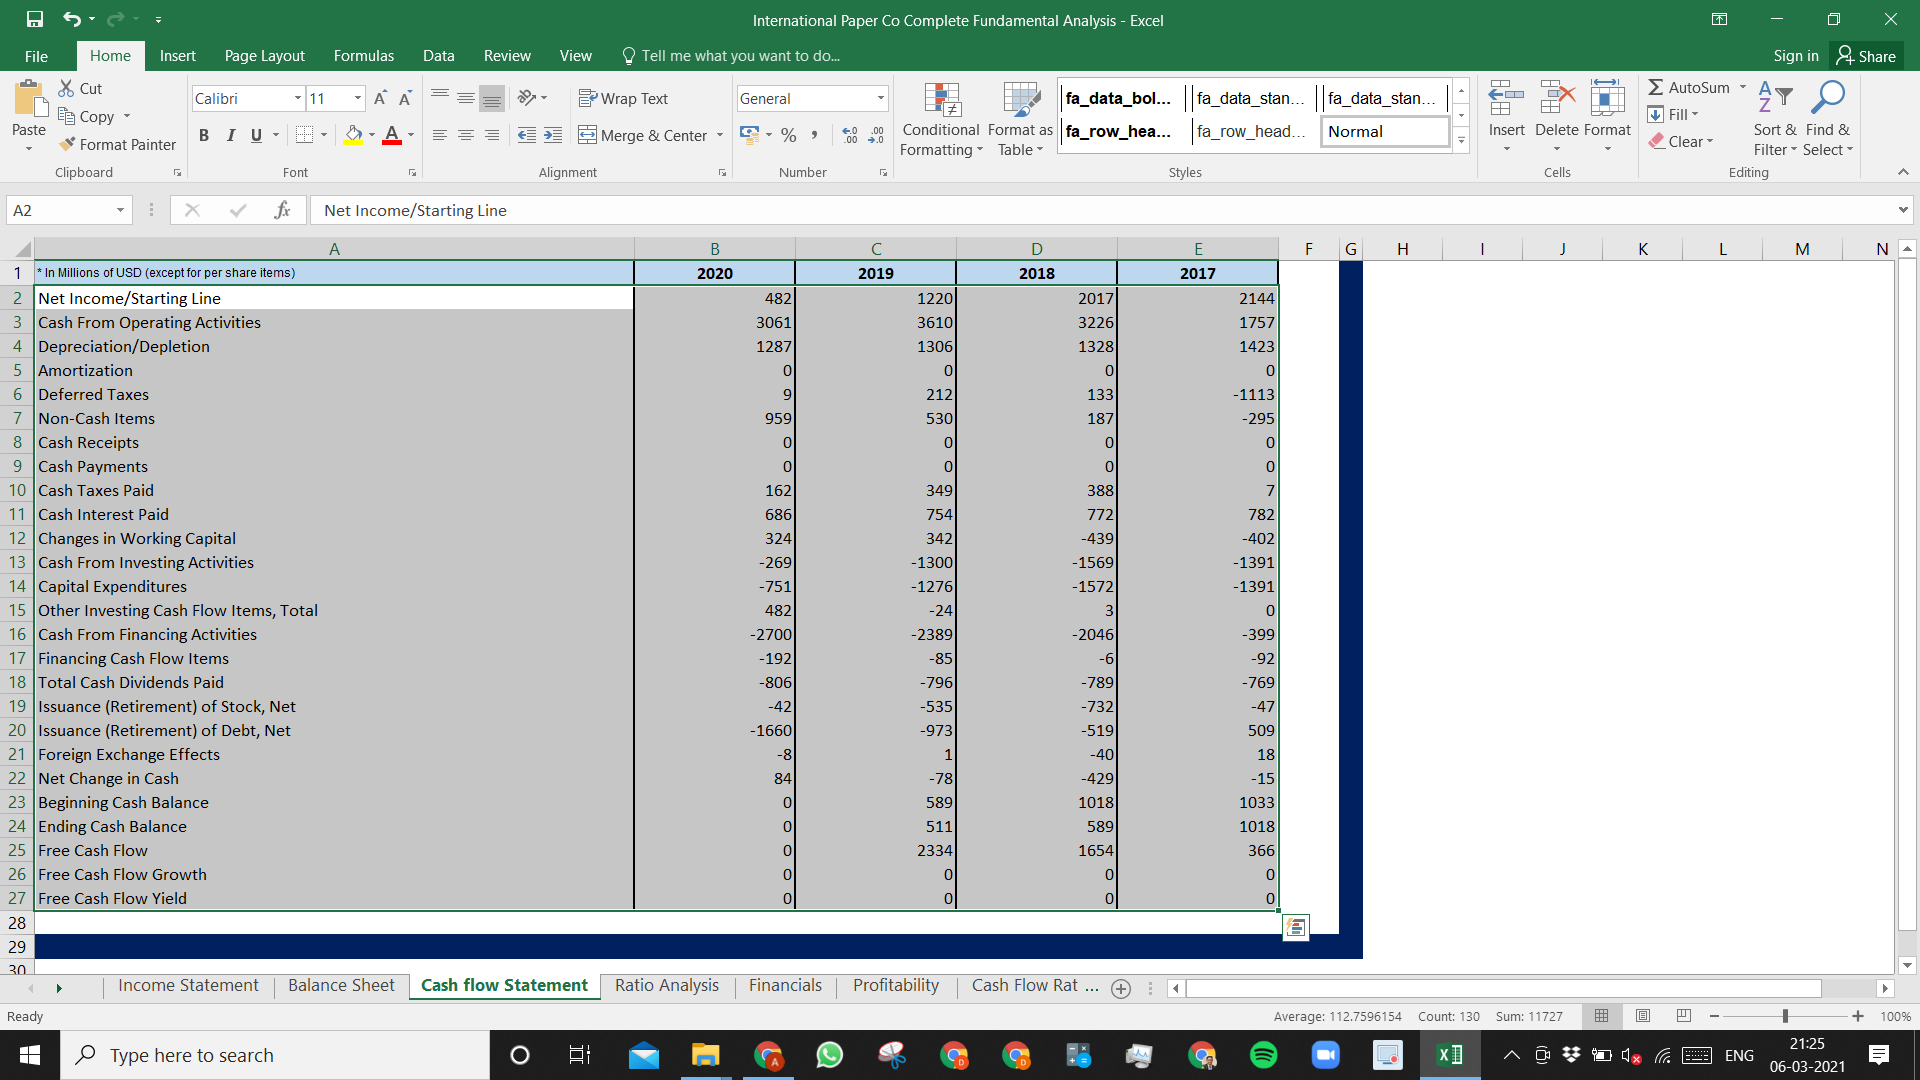
Task: Click Merge & Center
Action: [x=643, y=135]
